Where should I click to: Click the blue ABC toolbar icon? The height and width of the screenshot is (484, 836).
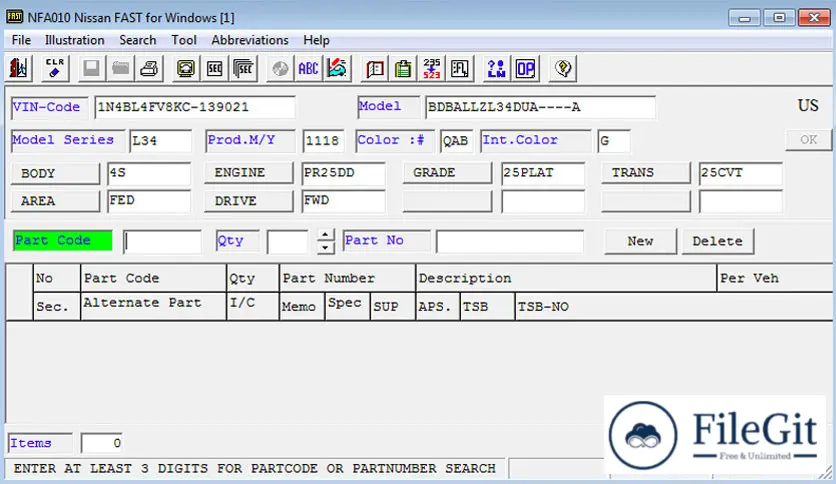[308, 68]
